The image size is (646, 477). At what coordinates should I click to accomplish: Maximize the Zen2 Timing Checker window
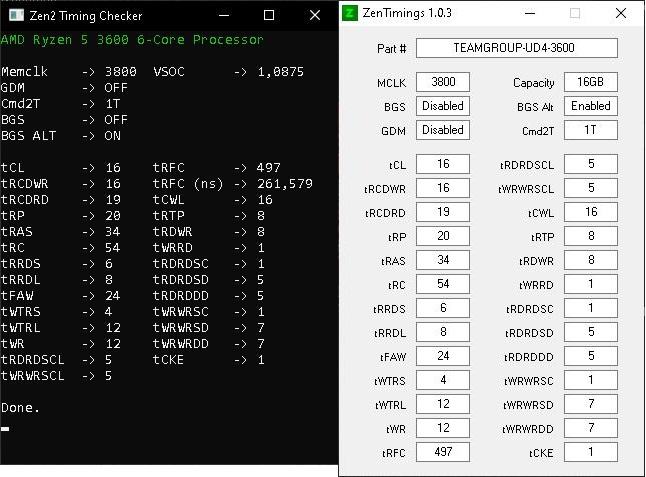[269, 16]
